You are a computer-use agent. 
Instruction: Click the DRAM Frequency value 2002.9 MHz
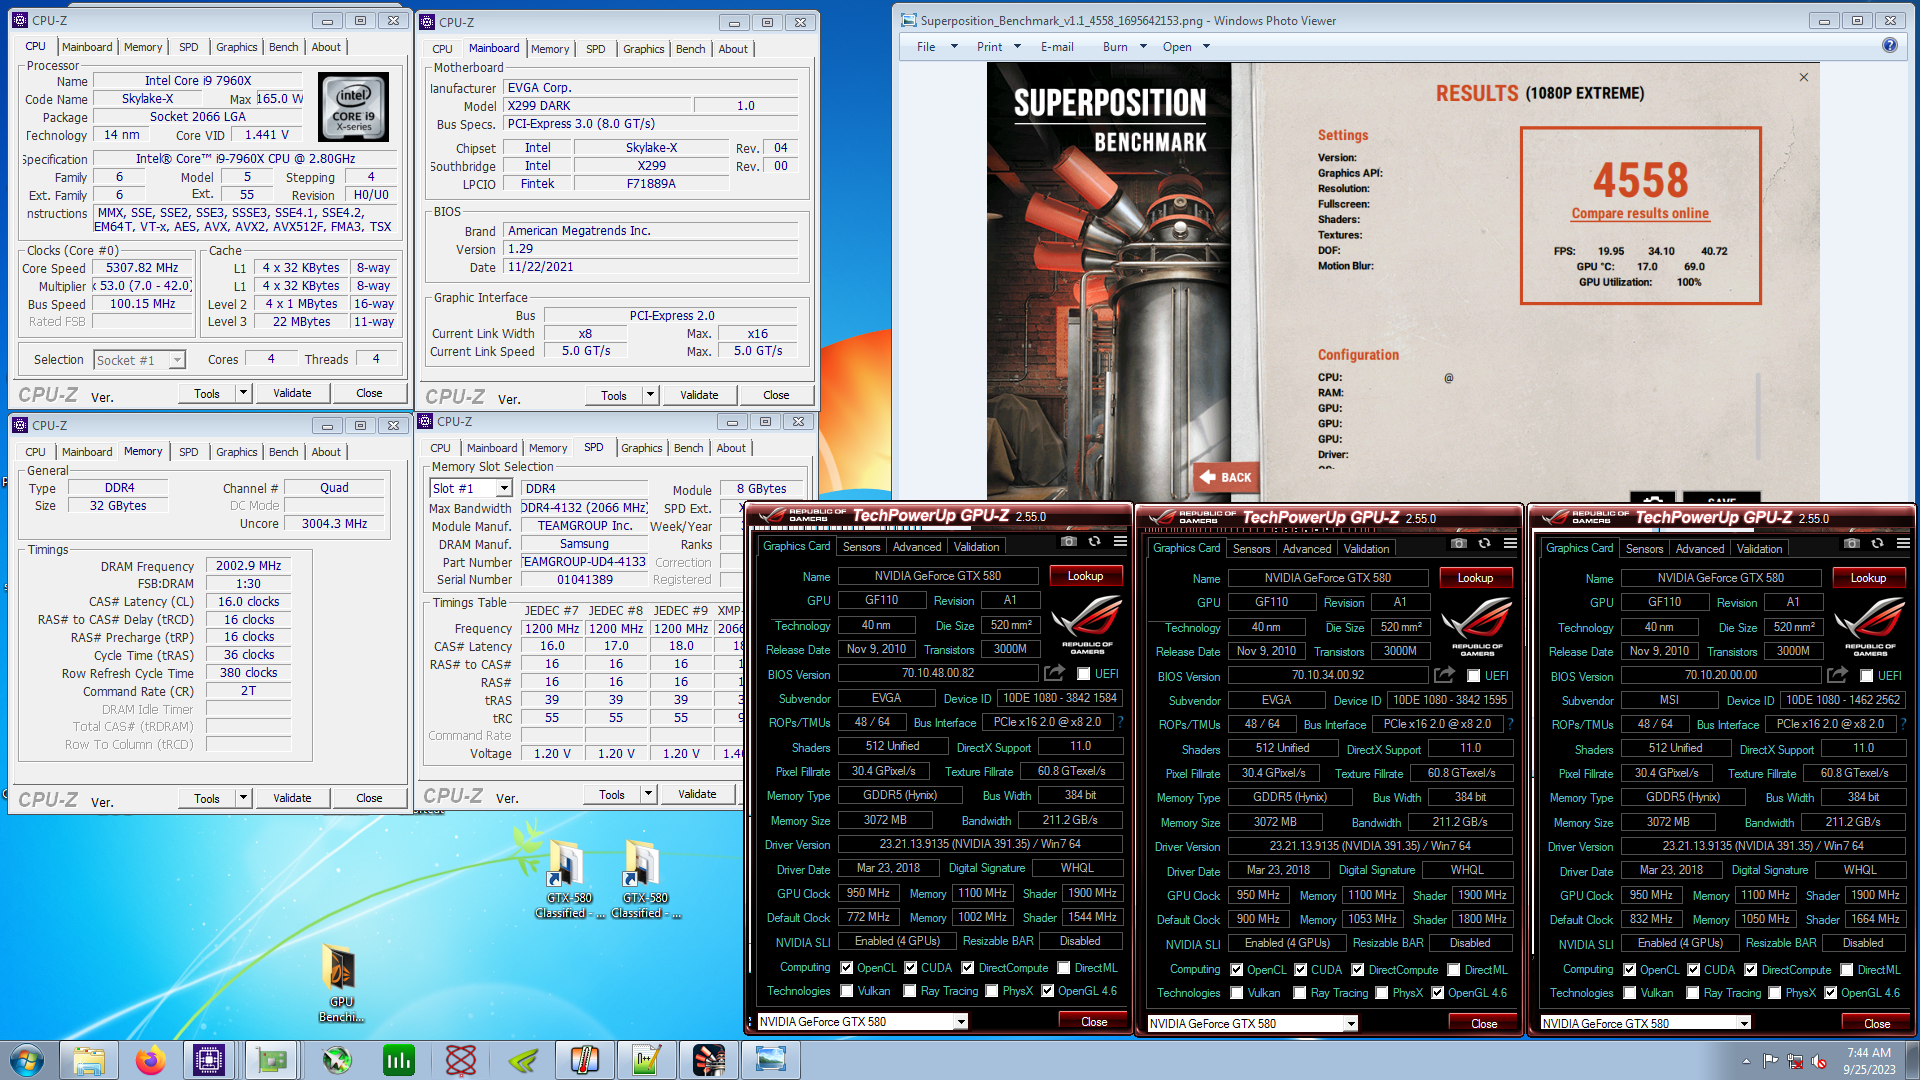[248, 566]
